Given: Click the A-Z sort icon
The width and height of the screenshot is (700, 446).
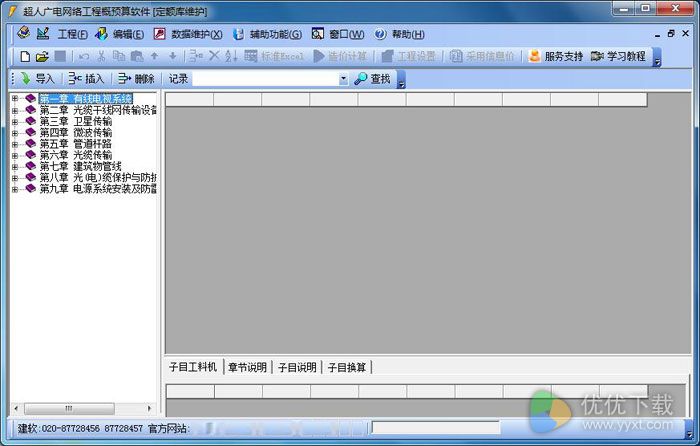Looking at the screenshot, I should click(231, 56).
